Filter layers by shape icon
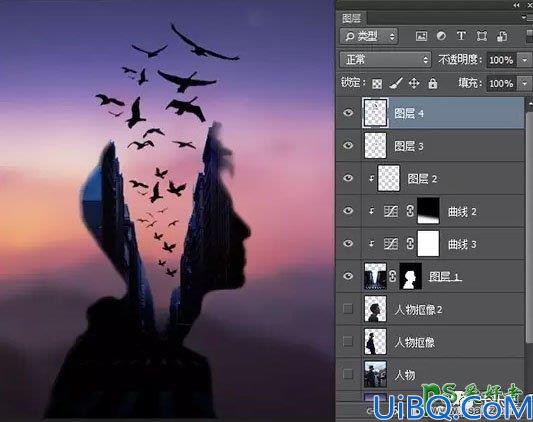The height and width of the screenshot is (422, 533). (x=482, y=36)
